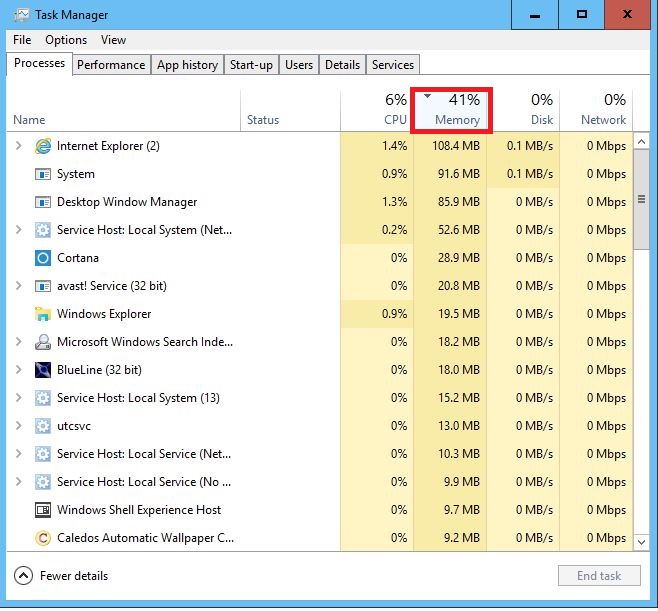Click the Windows Explorer folder icon

click(x=43, y=314)
